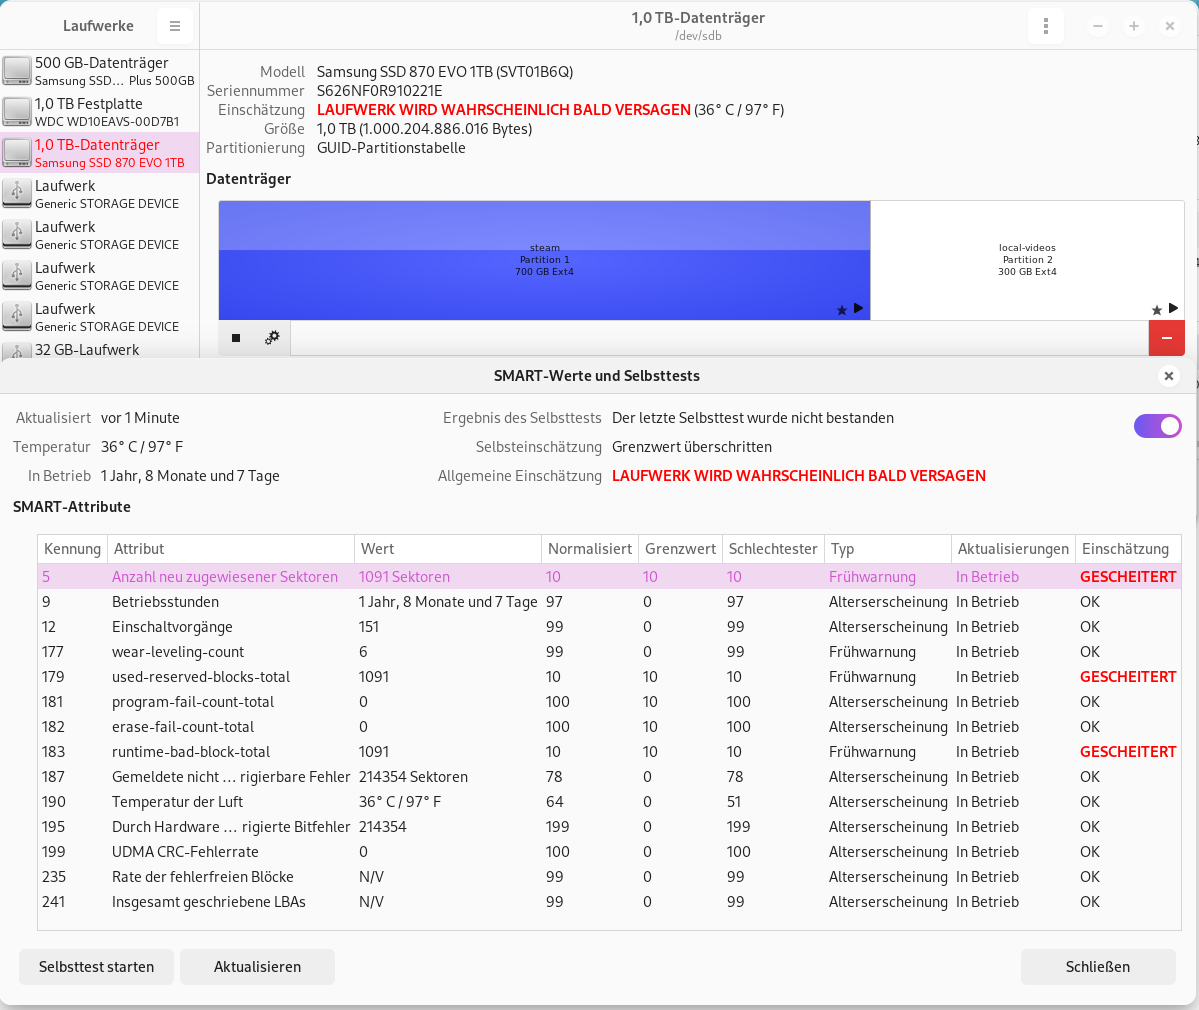Click the Aktualisieren button

(258, 966)
